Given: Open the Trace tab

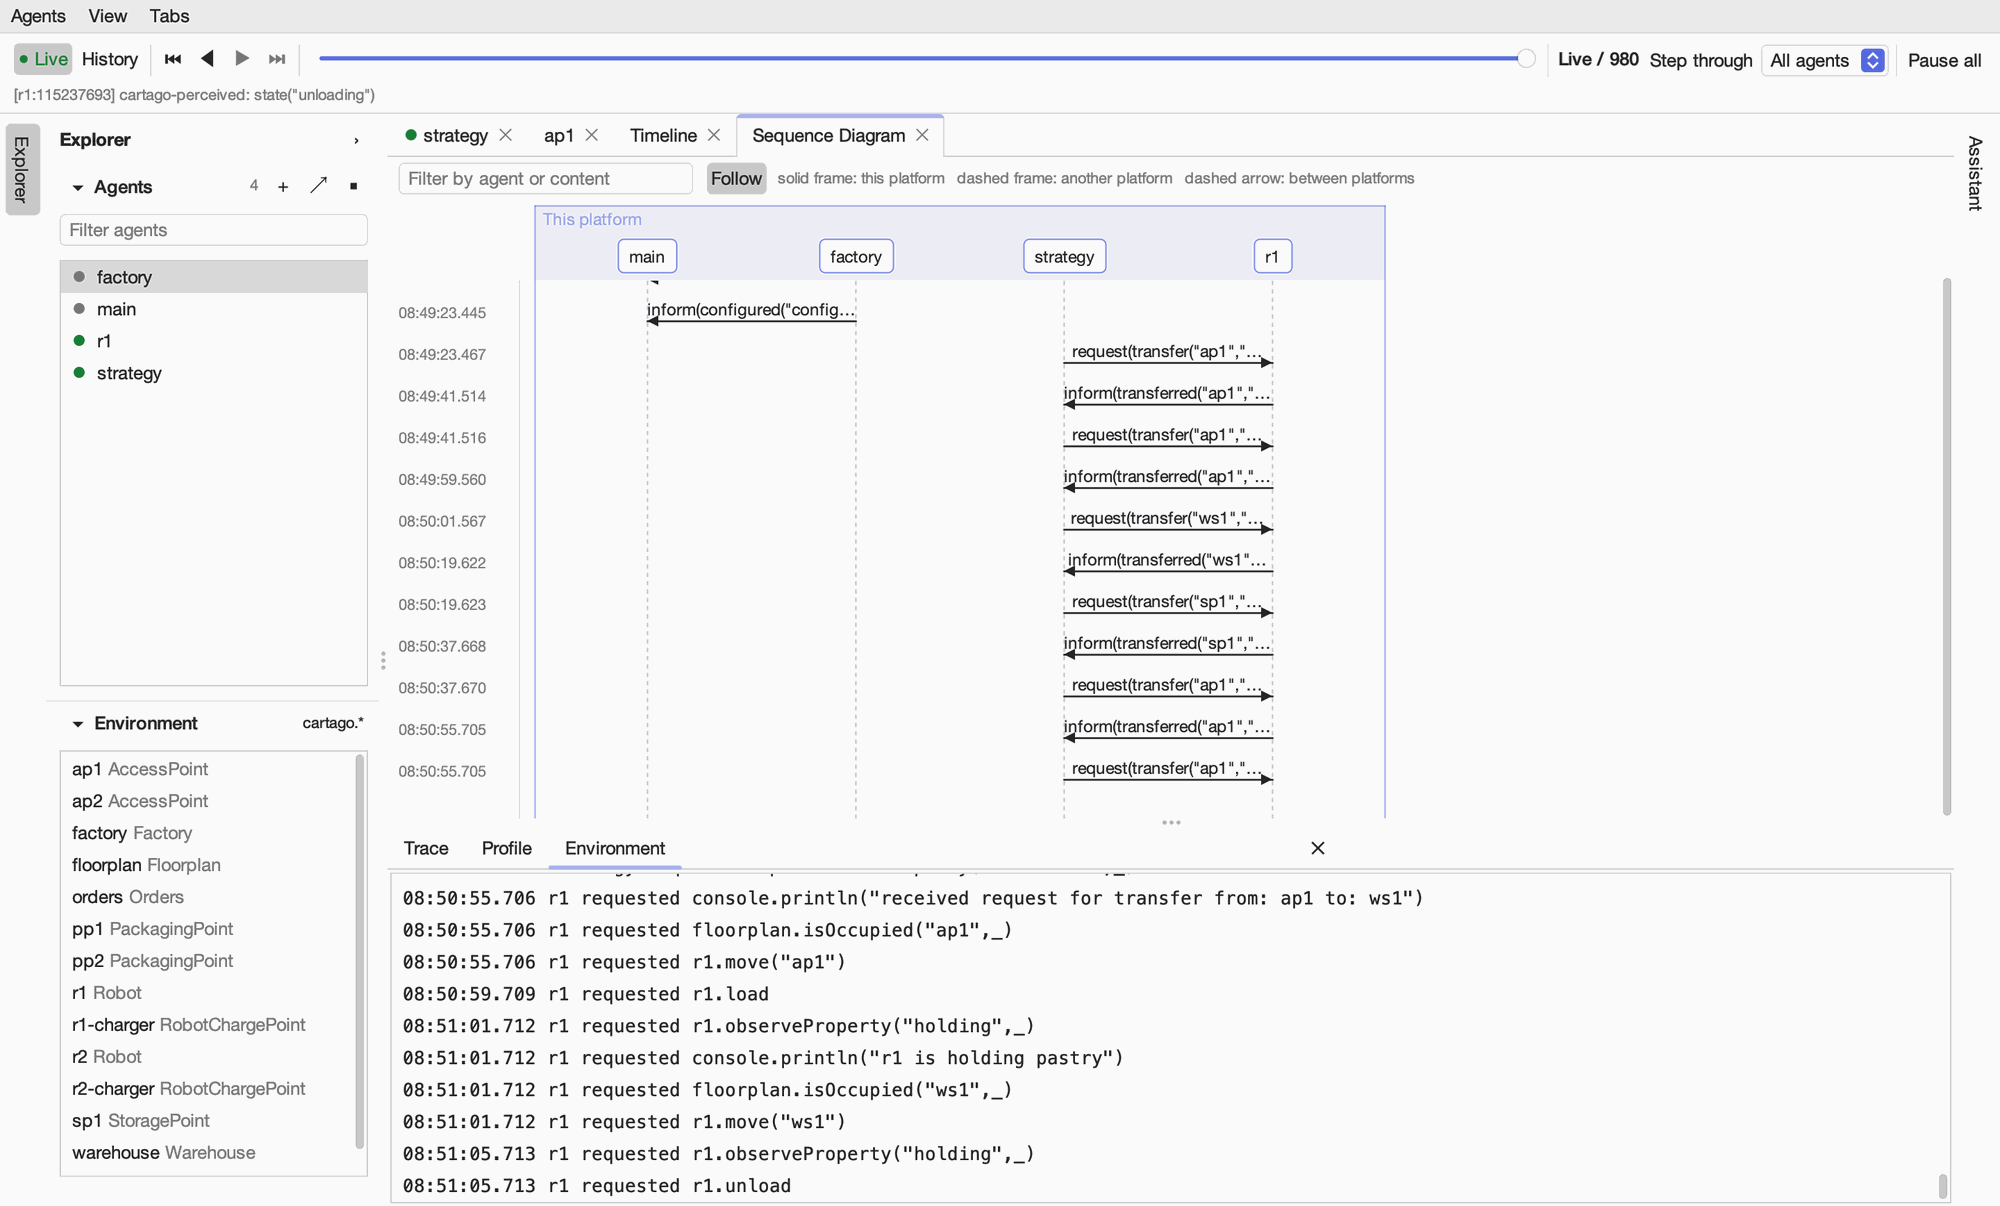Looking at the screenshot, I should point(426,848).
